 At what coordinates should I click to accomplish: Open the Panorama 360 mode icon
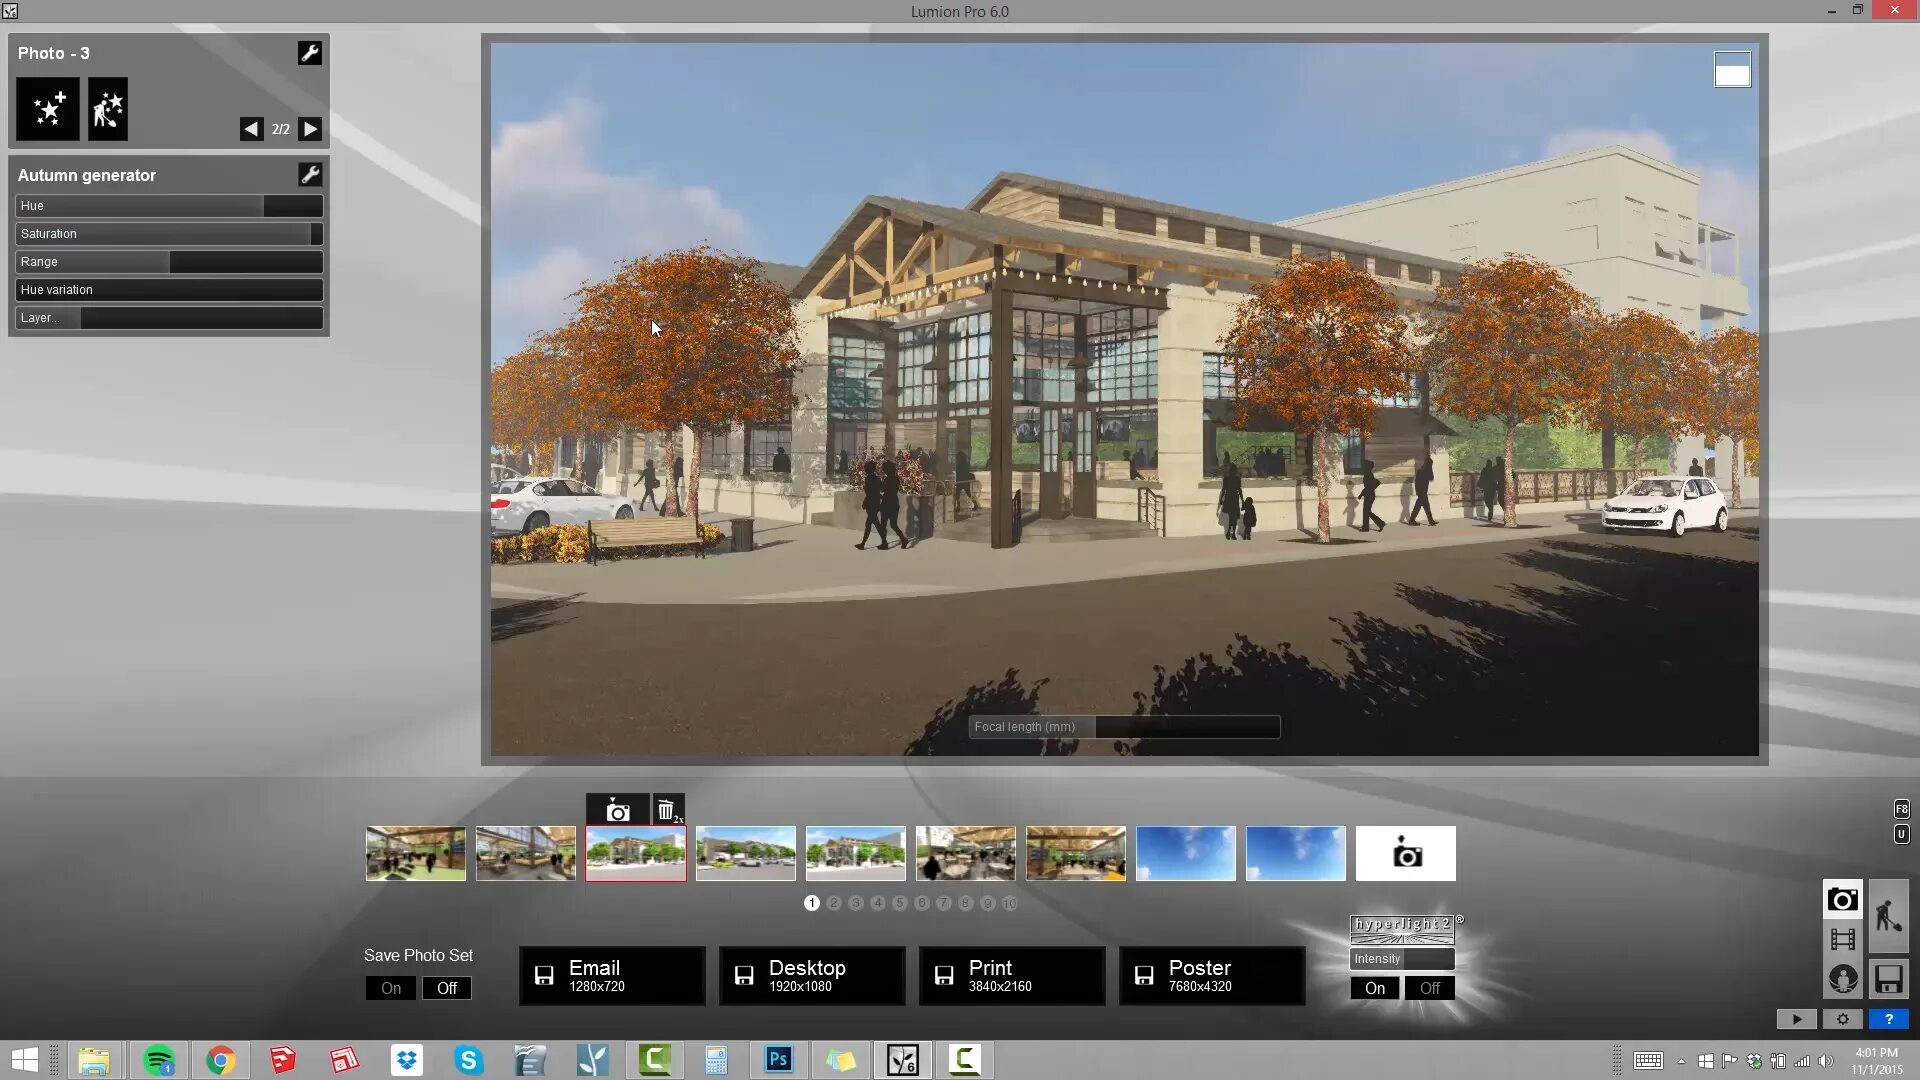point(1842,979)
